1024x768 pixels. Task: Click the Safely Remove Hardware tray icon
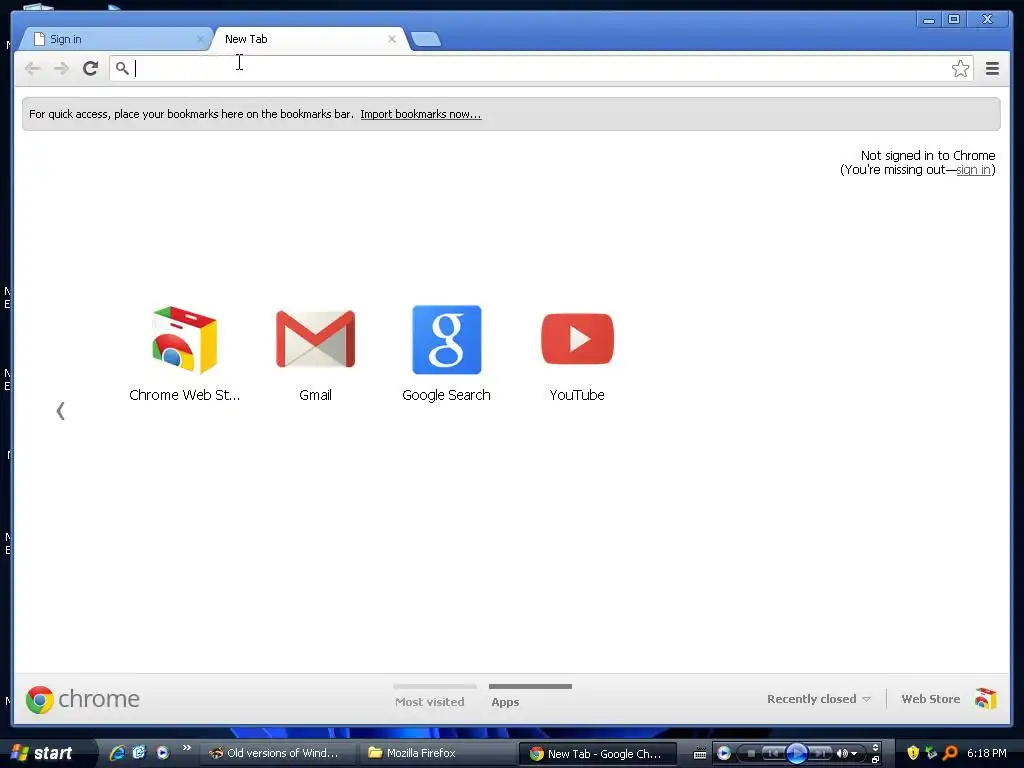[931, 752]
